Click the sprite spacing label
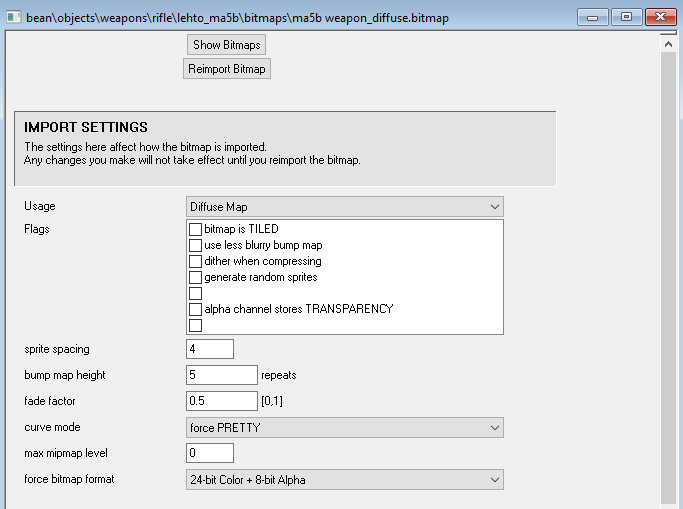Viewport: 683px width, 509px height. tap(57, 349)
